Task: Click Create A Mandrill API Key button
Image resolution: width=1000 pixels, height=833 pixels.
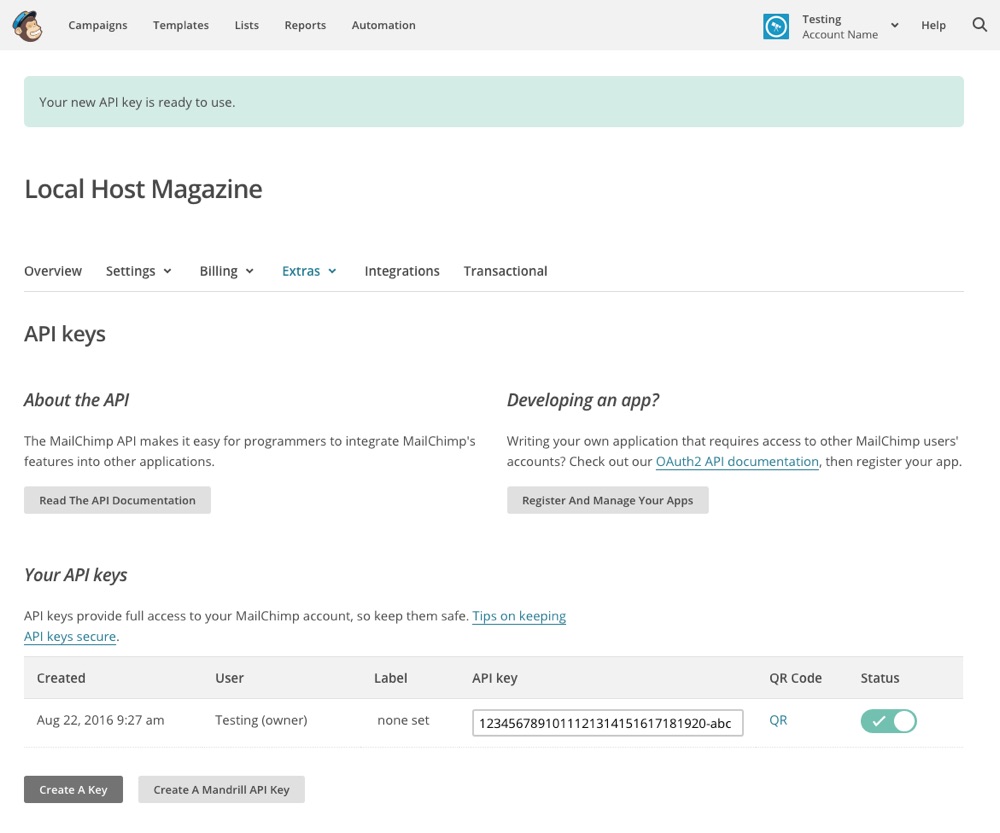Action: tap(221, 790)
